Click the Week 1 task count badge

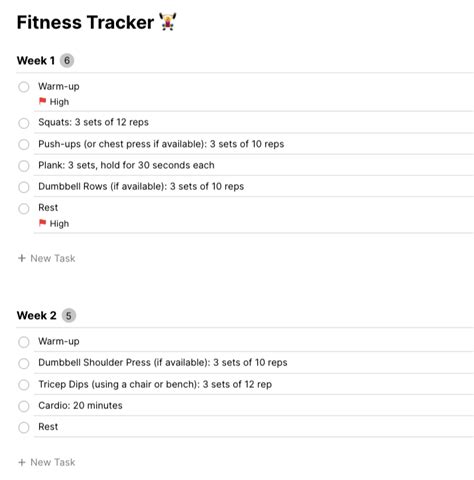[x=67, y=61]
